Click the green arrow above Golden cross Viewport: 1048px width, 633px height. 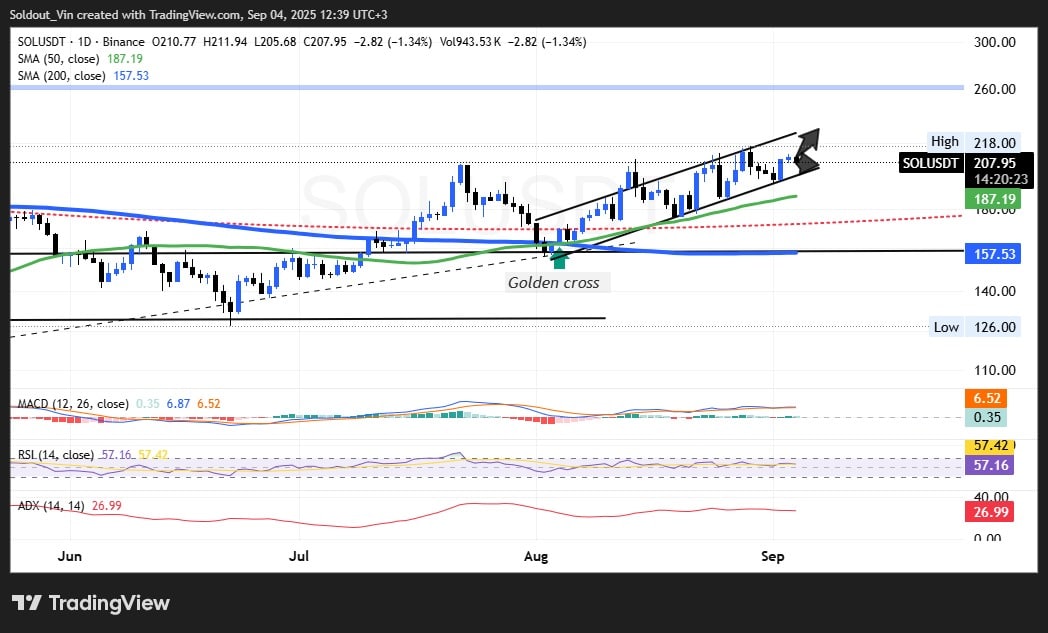click(559, 260)
